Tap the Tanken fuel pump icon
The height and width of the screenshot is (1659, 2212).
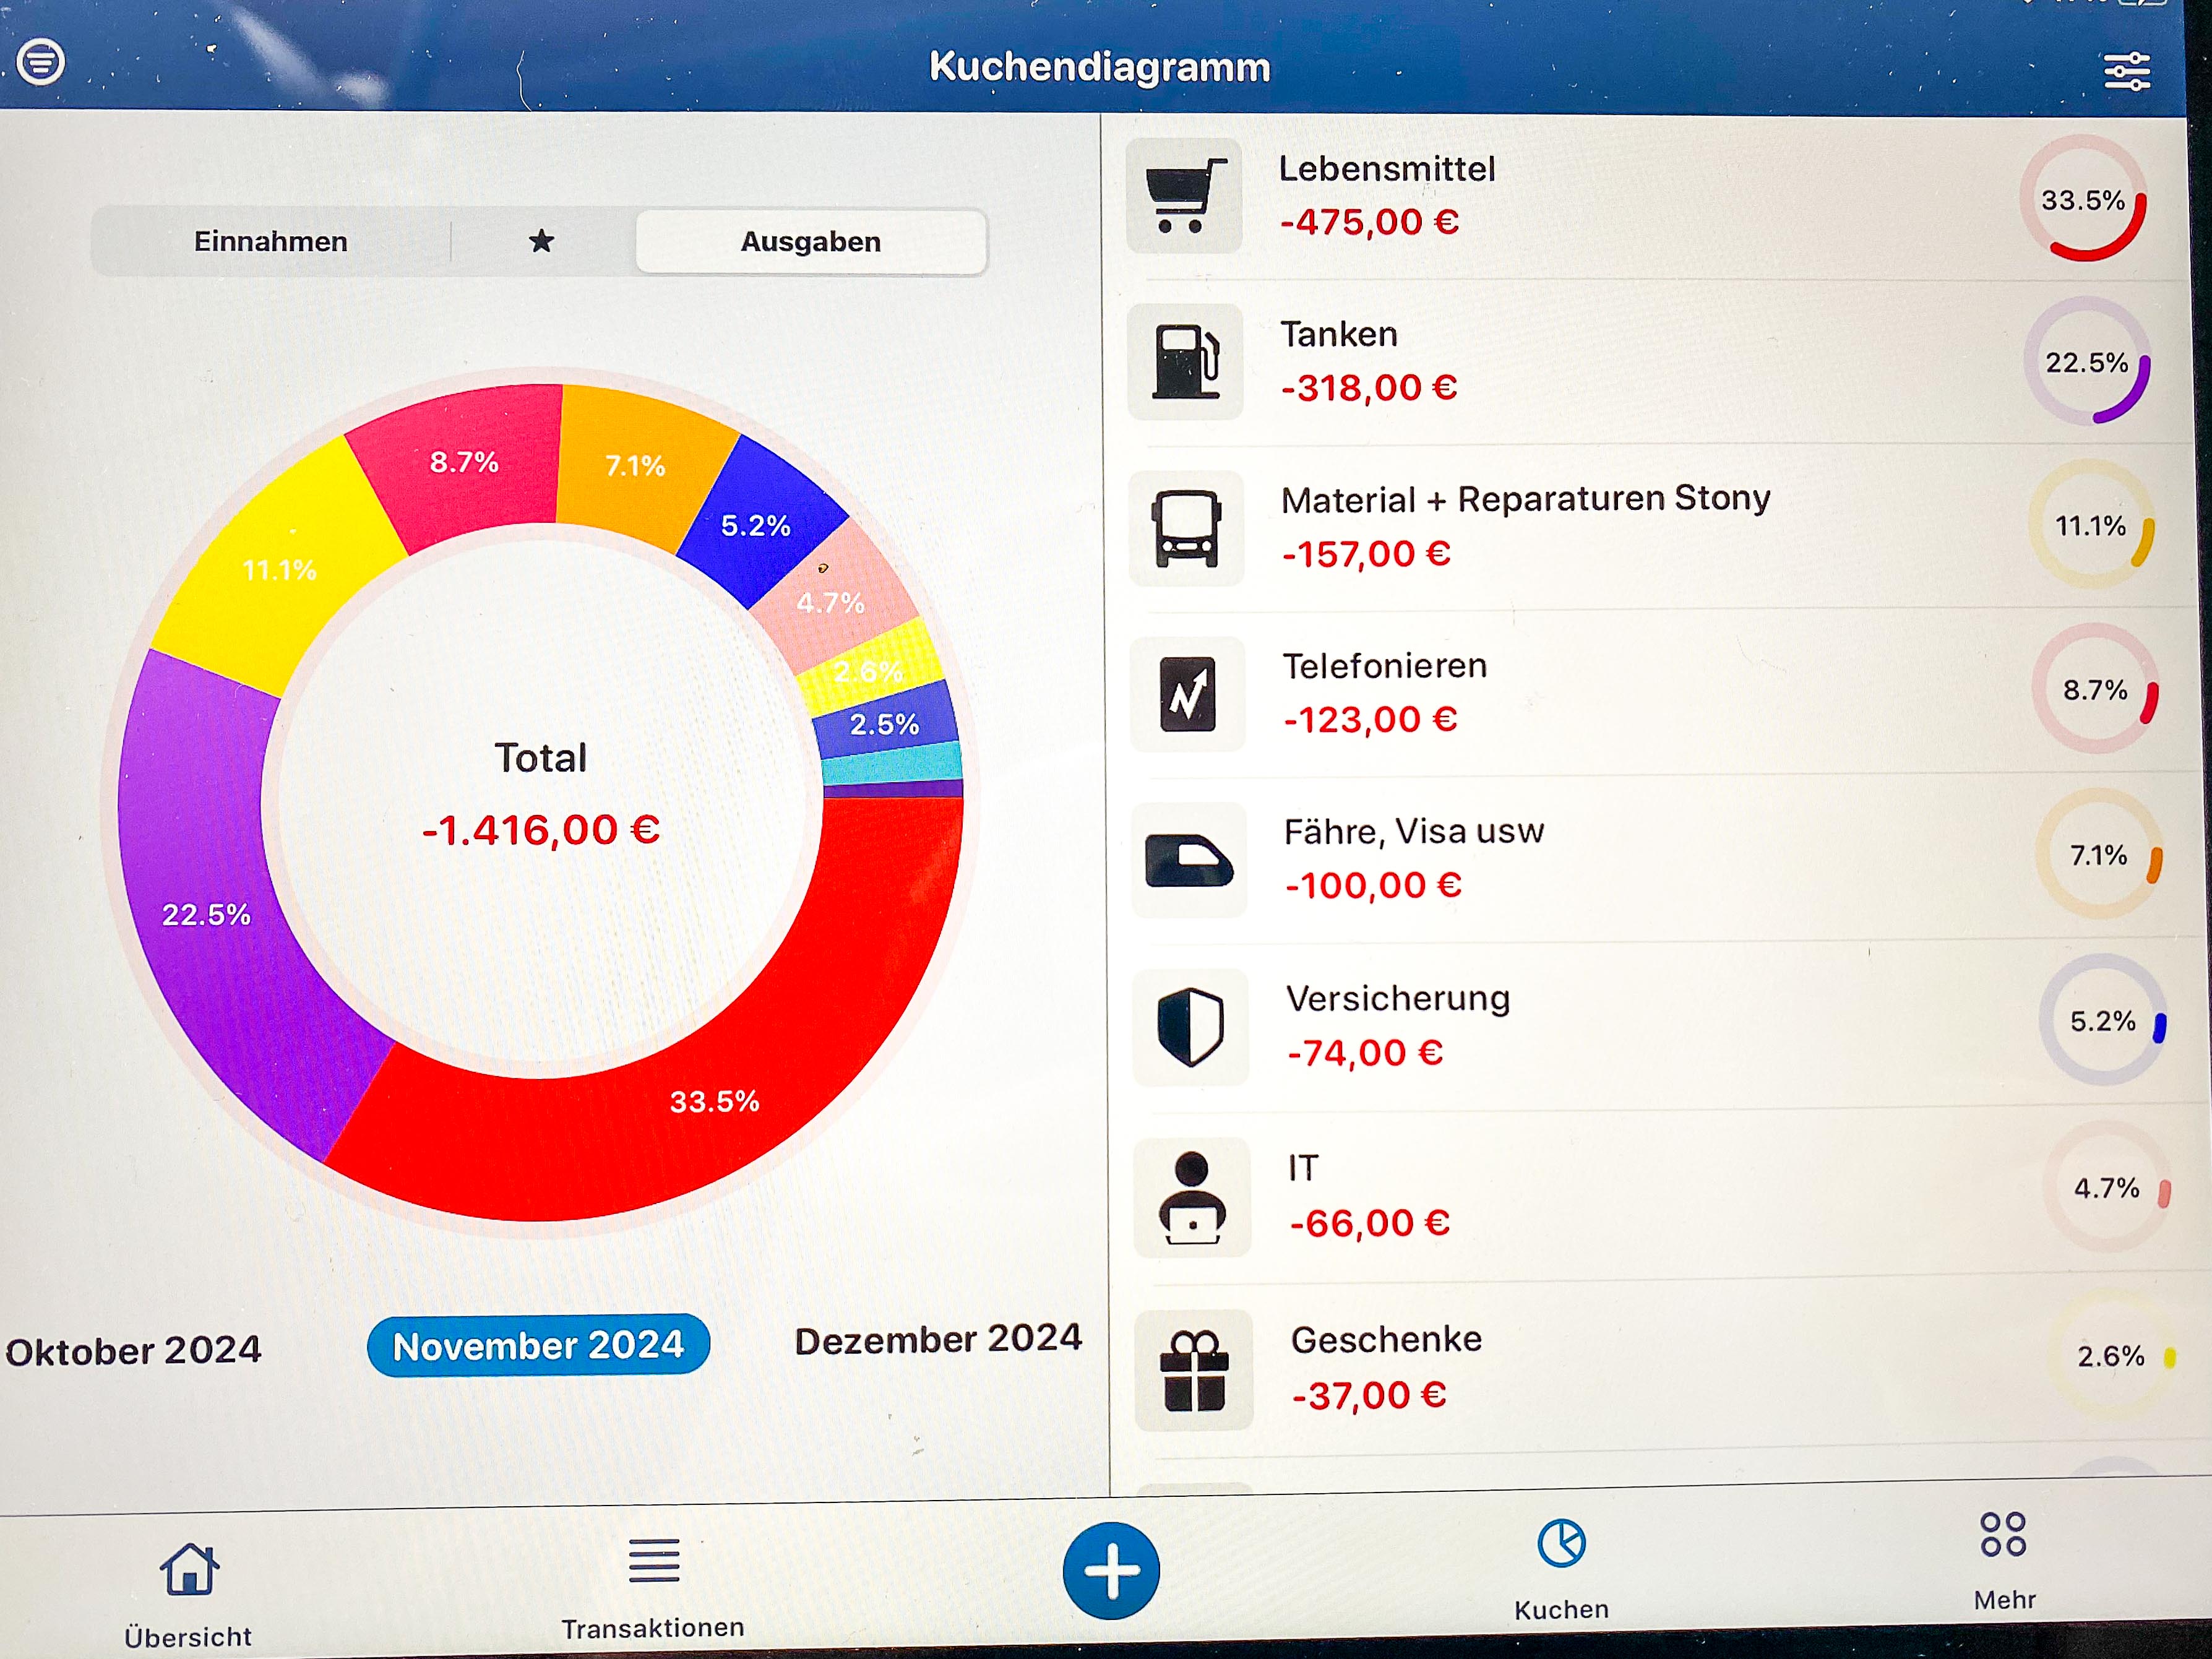(x=1185, y=362)
